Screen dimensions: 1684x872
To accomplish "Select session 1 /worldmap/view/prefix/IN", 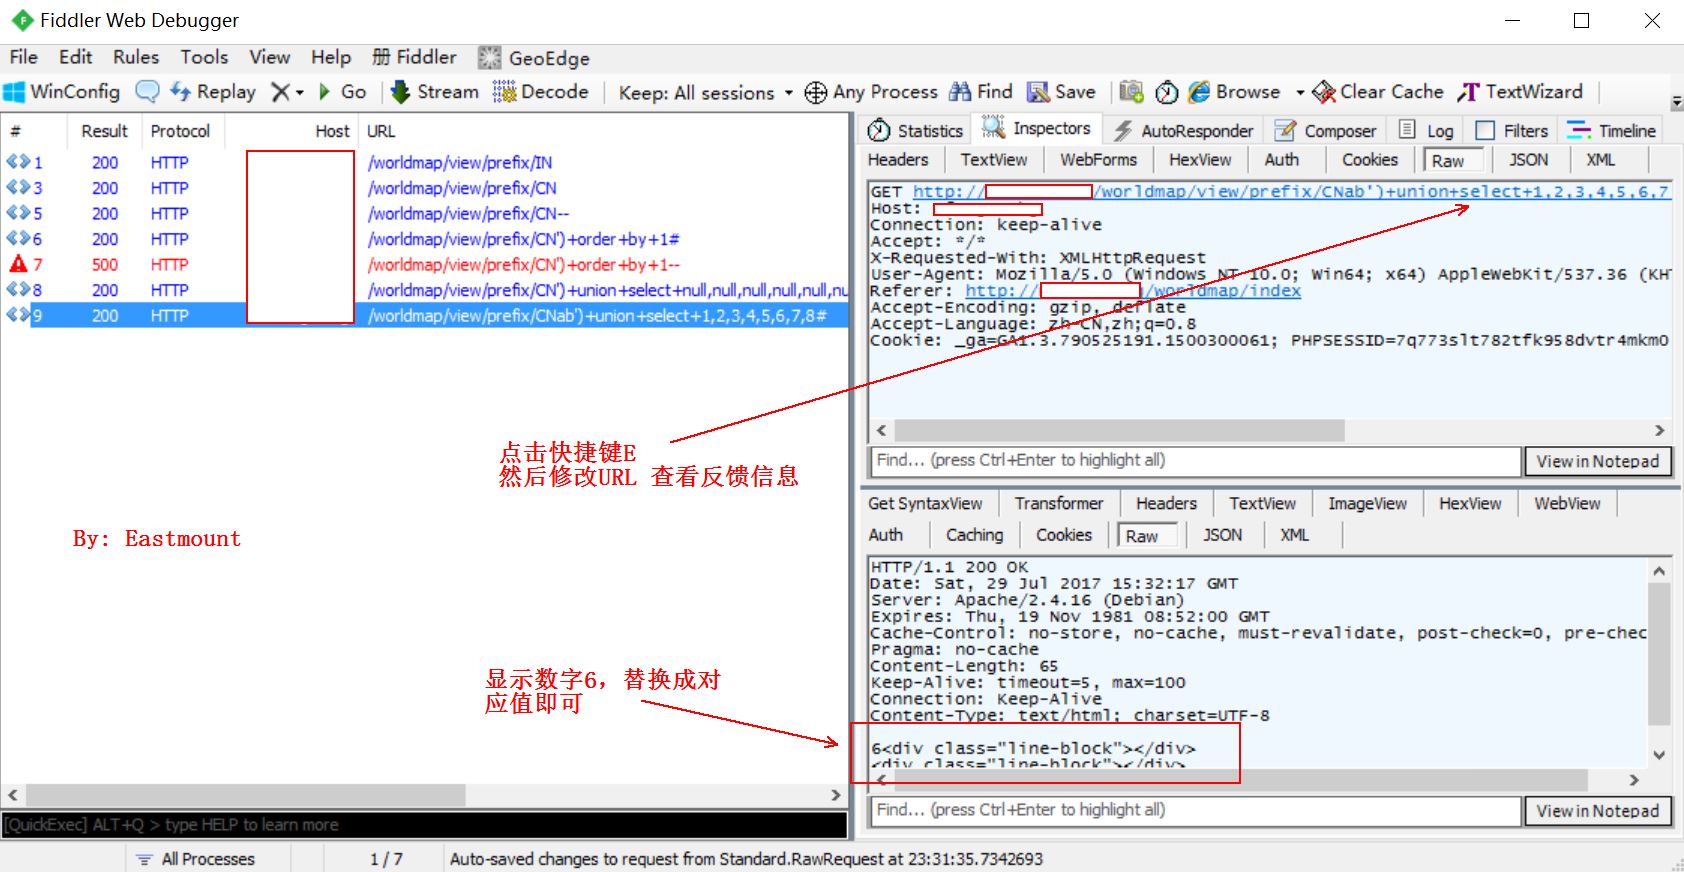I will tap(425, 163).
